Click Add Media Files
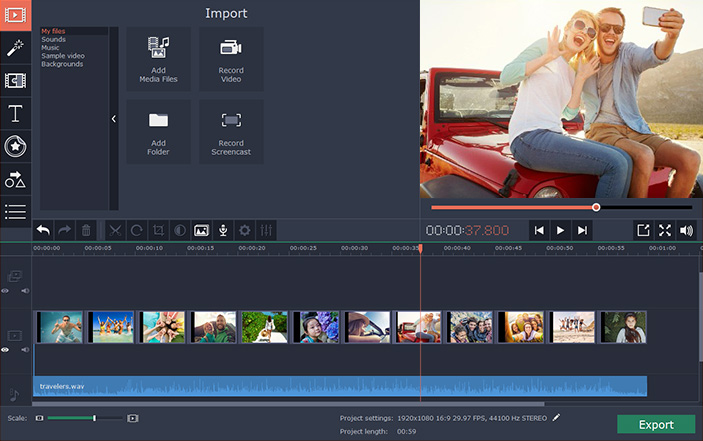The width and height of the screenshot is (703, 441). (157, 59)
